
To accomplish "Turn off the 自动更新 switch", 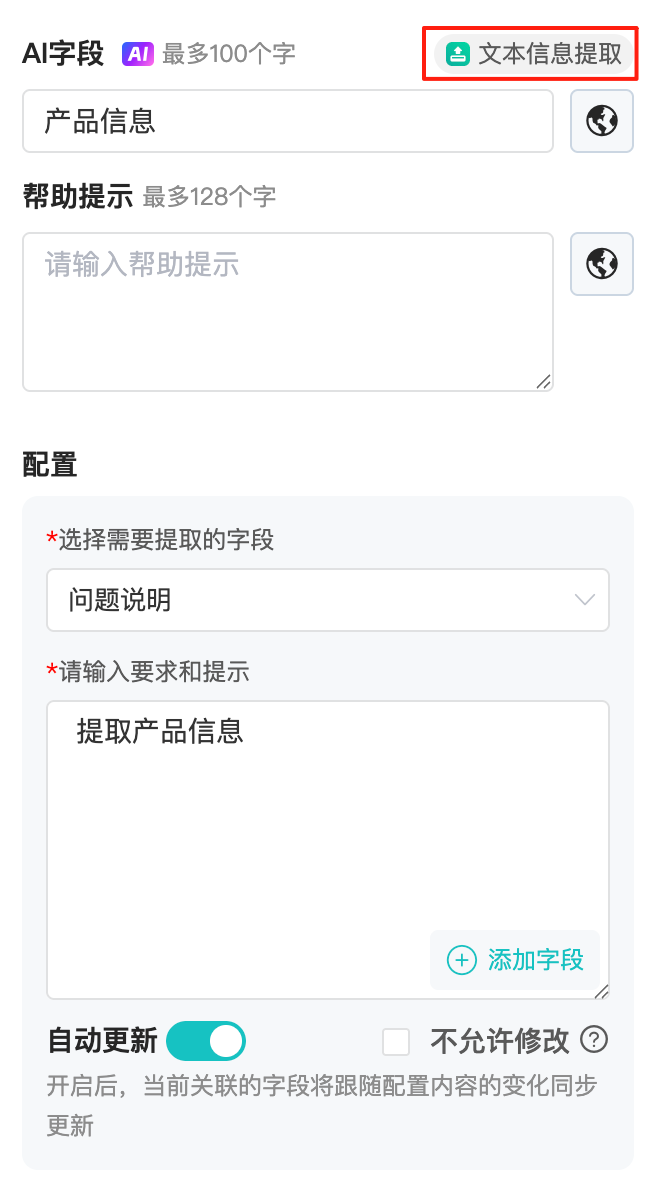I will [206, 1041].
